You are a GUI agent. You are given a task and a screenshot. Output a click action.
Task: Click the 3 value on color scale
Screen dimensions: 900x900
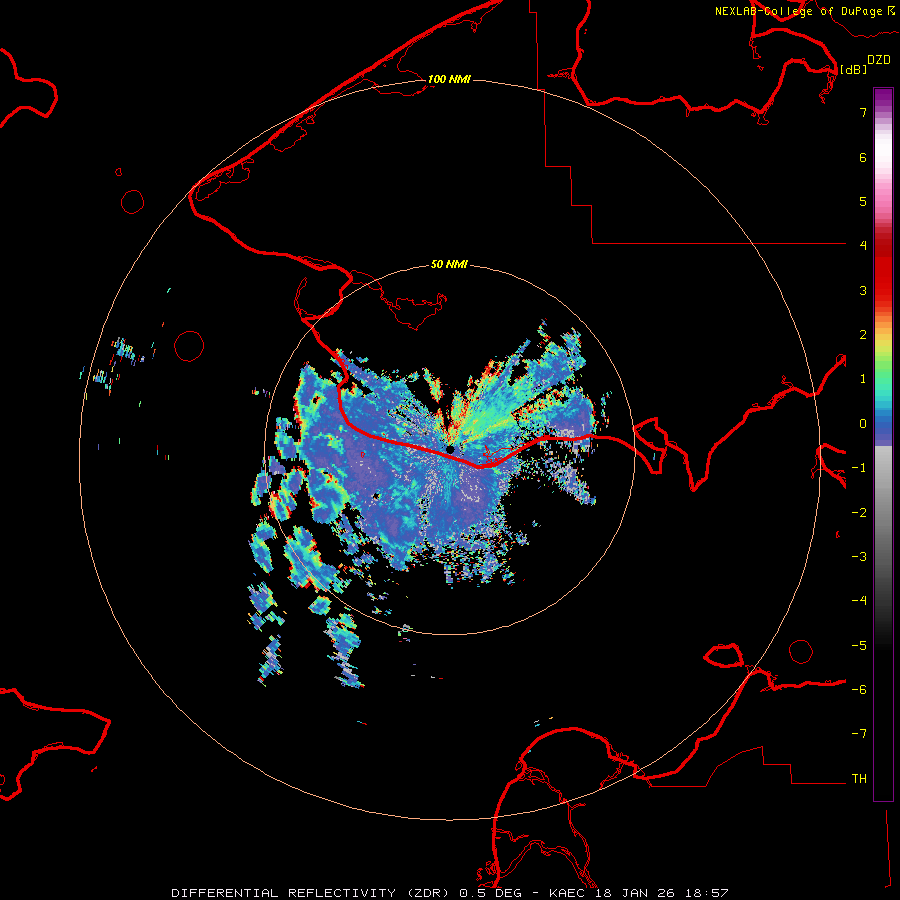tap(863, 290)
